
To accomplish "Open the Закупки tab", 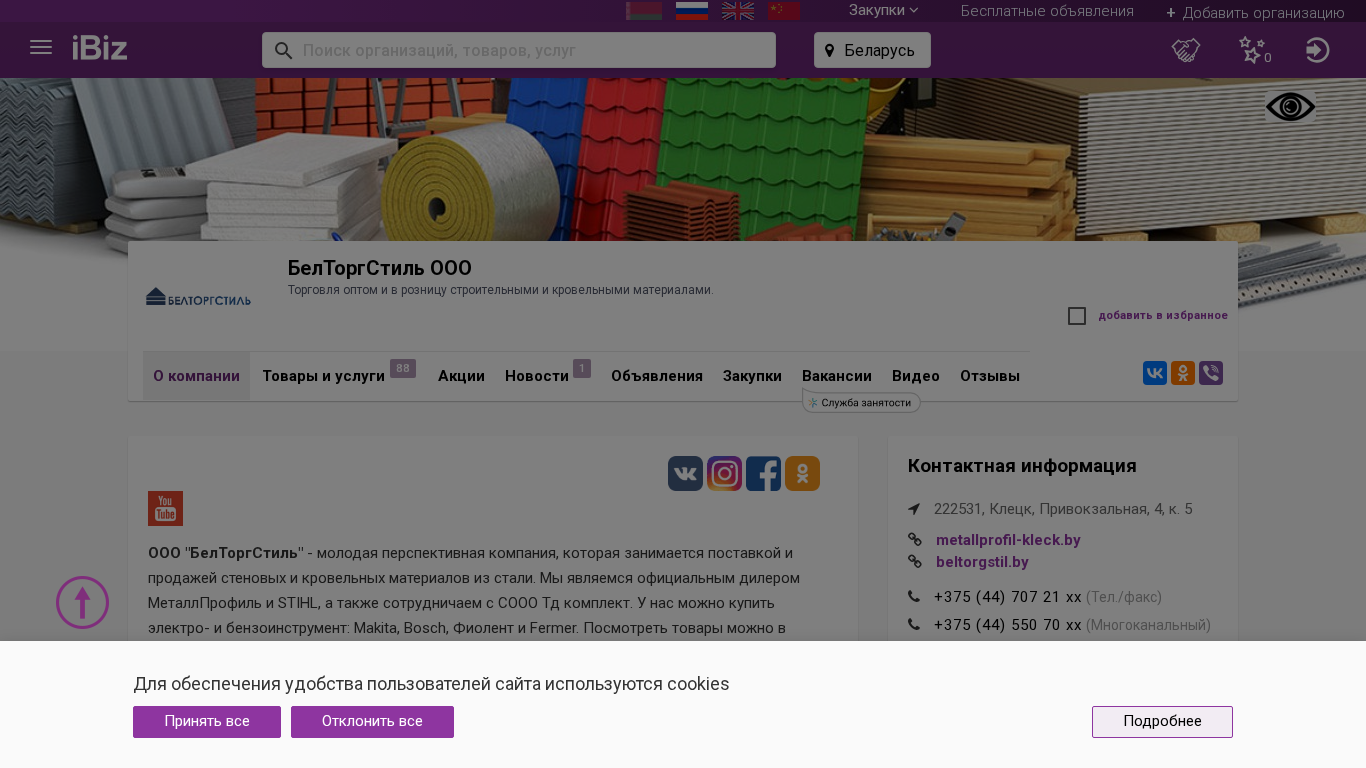I will pos(752,376).
